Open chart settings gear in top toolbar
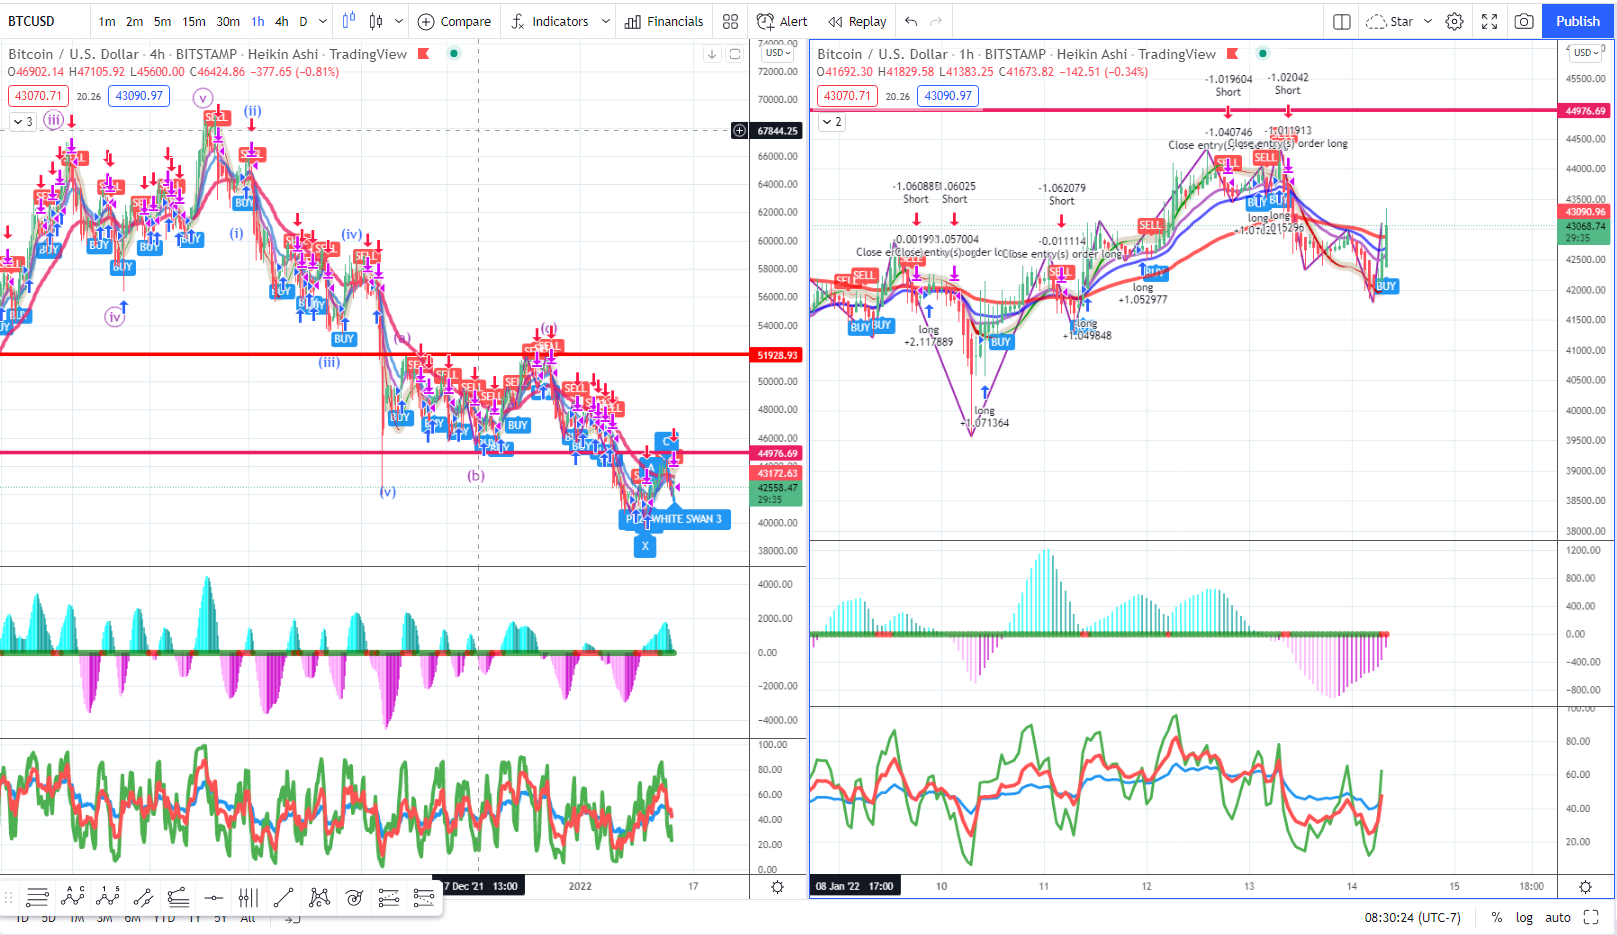 pos(1455,21)
